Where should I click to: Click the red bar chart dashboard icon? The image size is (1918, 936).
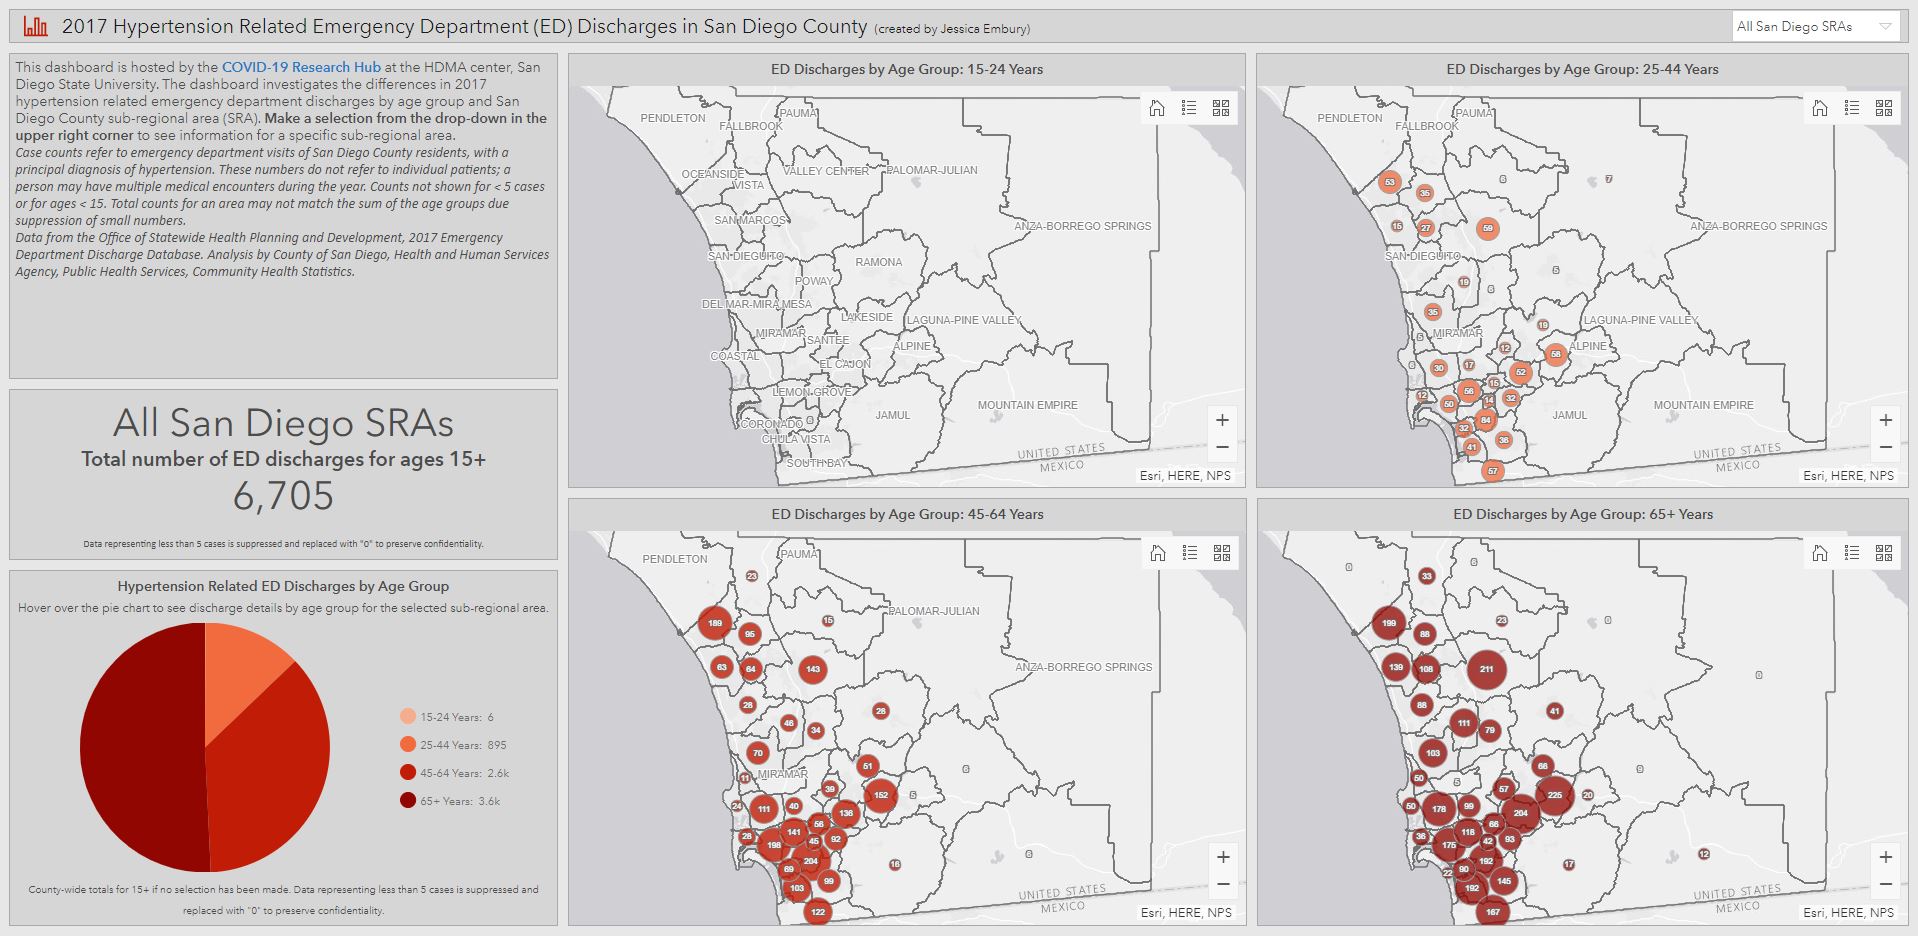coord(36,27)
